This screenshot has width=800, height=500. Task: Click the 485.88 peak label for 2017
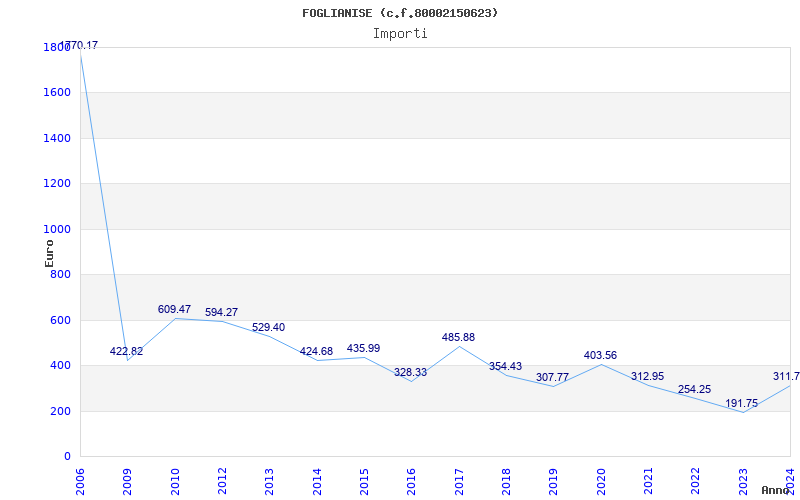click(458, 338)
